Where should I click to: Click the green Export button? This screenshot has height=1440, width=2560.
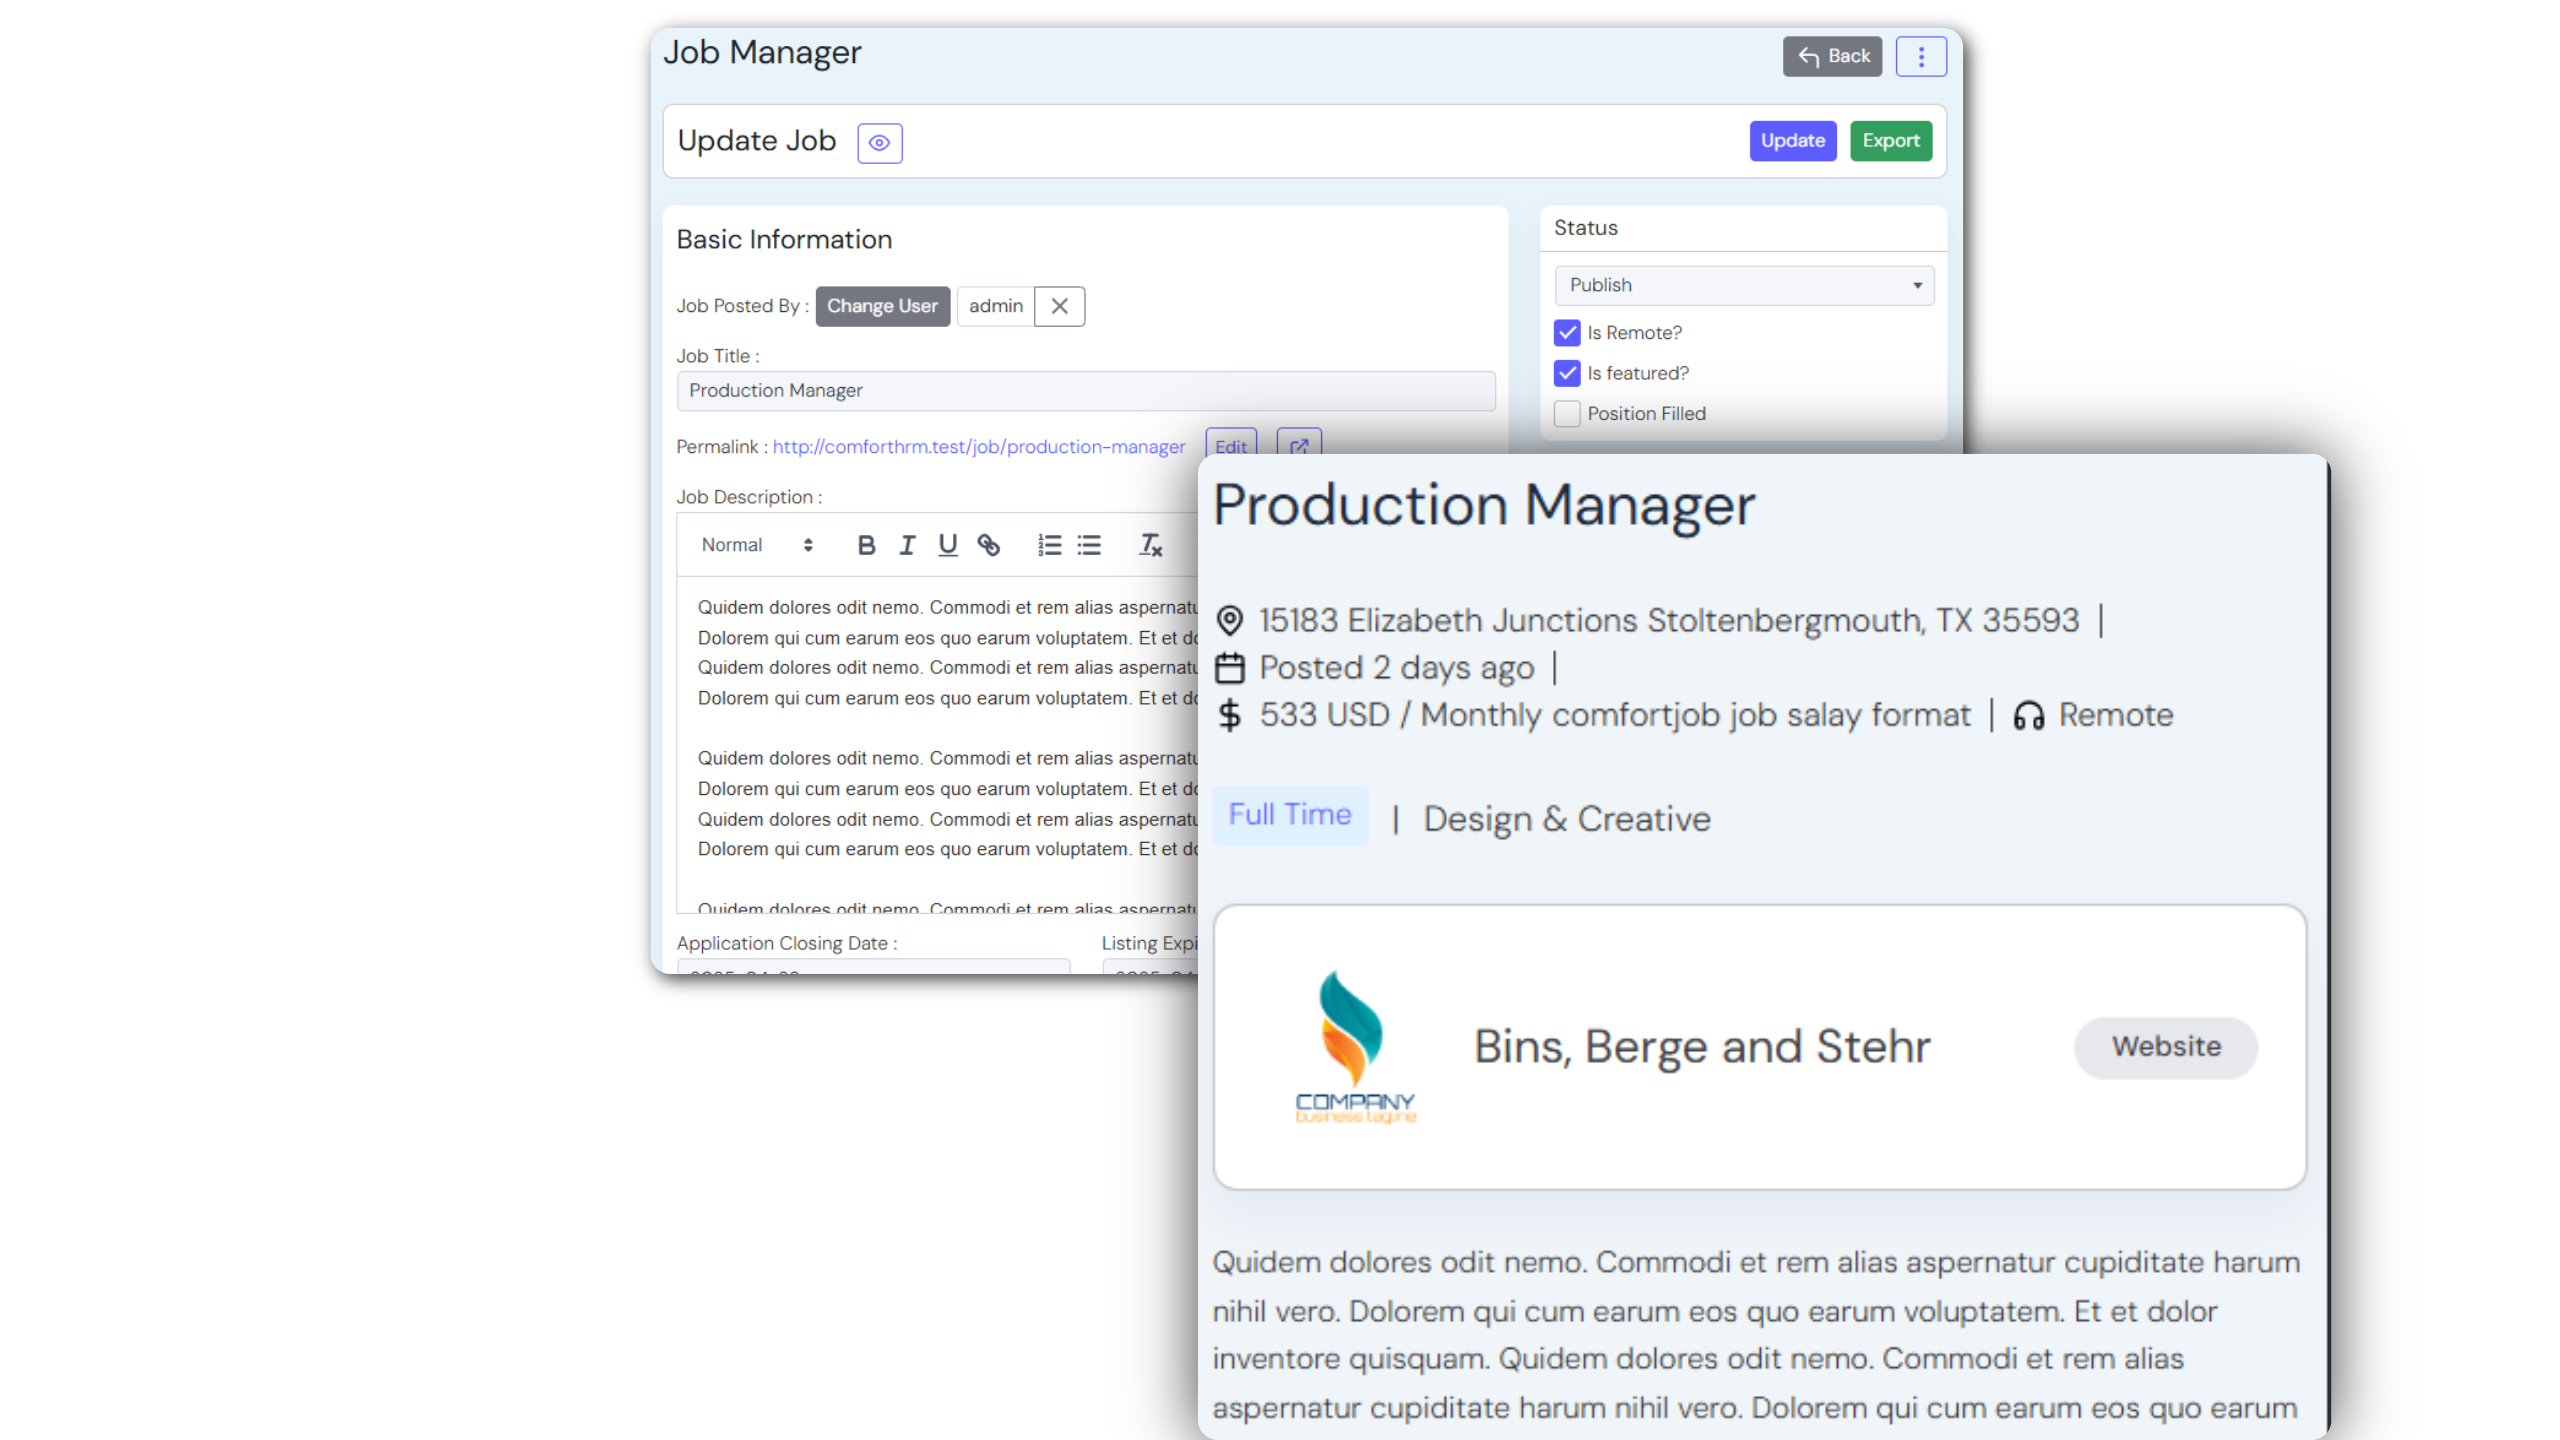pyautogui.click(x=1890, y=141)
